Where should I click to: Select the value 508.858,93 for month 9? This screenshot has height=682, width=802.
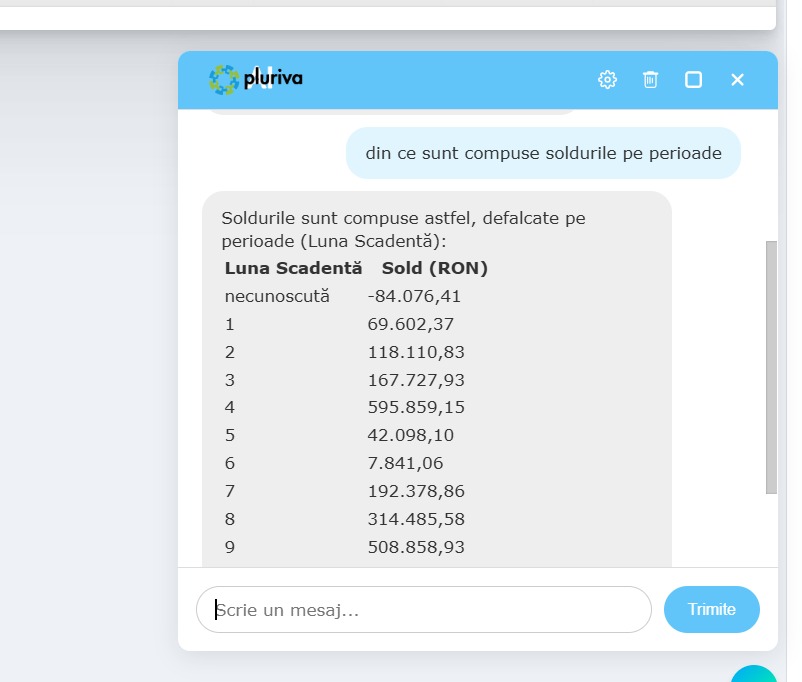[416, 547]
